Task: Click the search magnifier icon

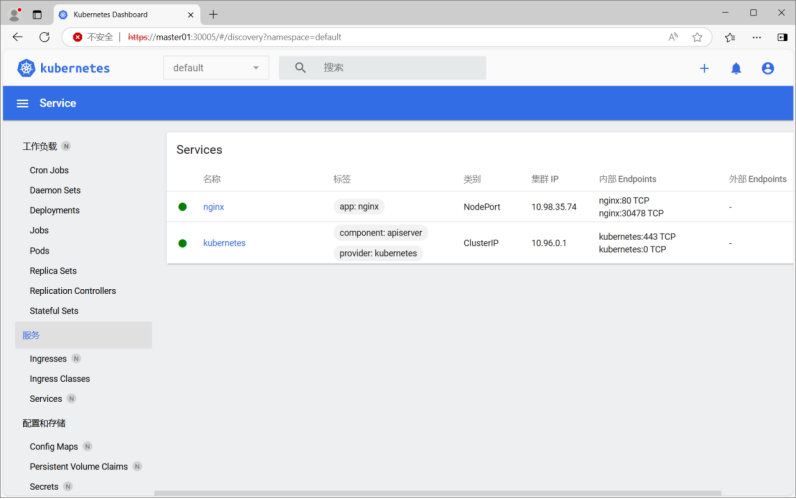Action: [301, 68]
